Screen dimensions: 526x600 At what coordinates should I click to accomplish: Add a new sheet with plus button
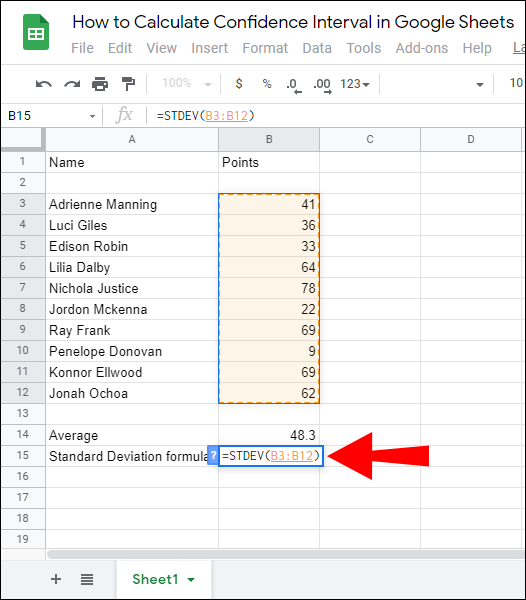pyautogui.click(x=56, y=579)
